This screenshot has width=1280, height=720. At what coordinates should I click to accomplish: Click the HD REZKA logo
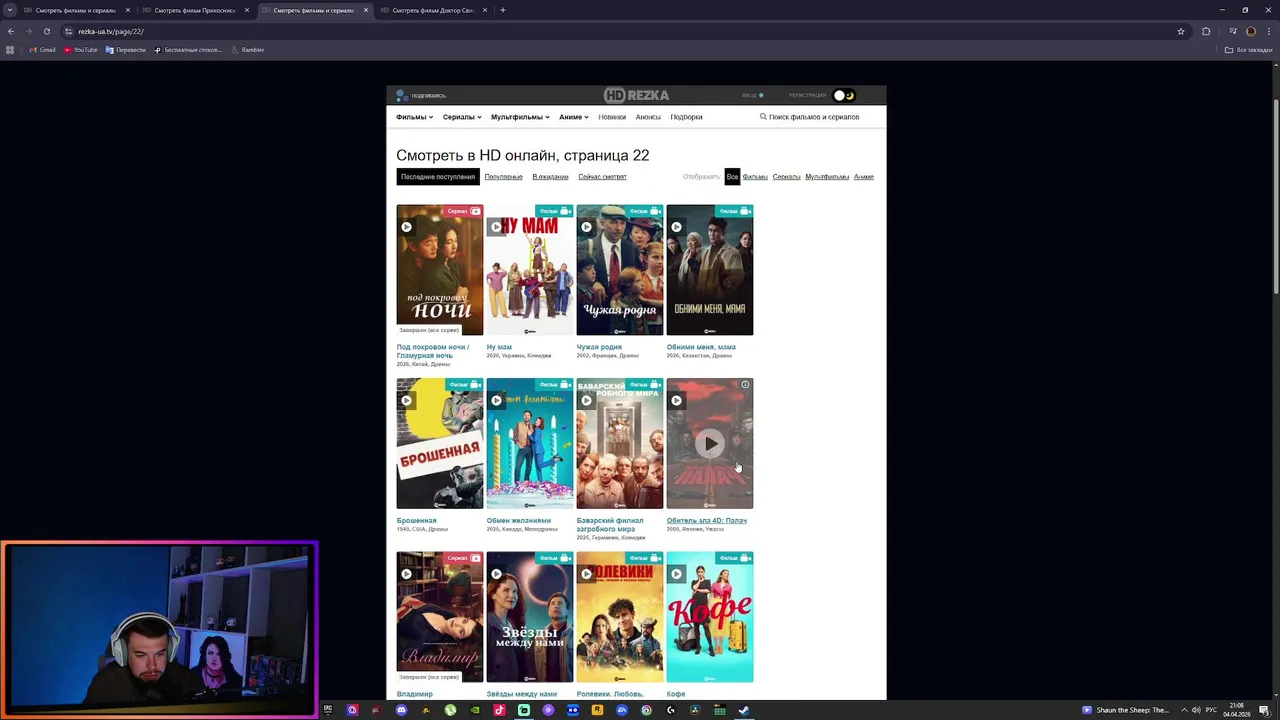636,95
